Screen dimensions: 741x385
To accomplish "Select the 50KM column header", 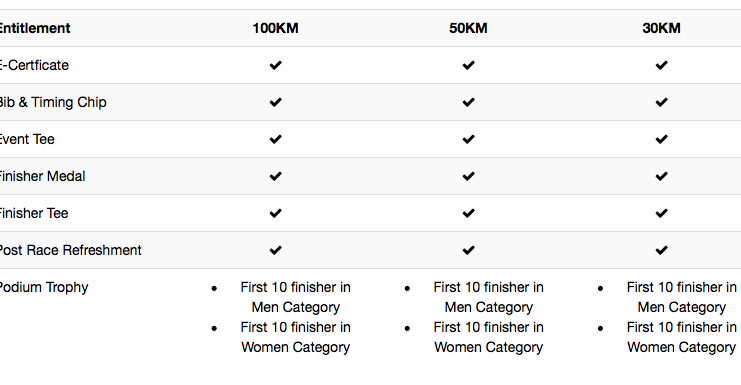I will point(468,28).
